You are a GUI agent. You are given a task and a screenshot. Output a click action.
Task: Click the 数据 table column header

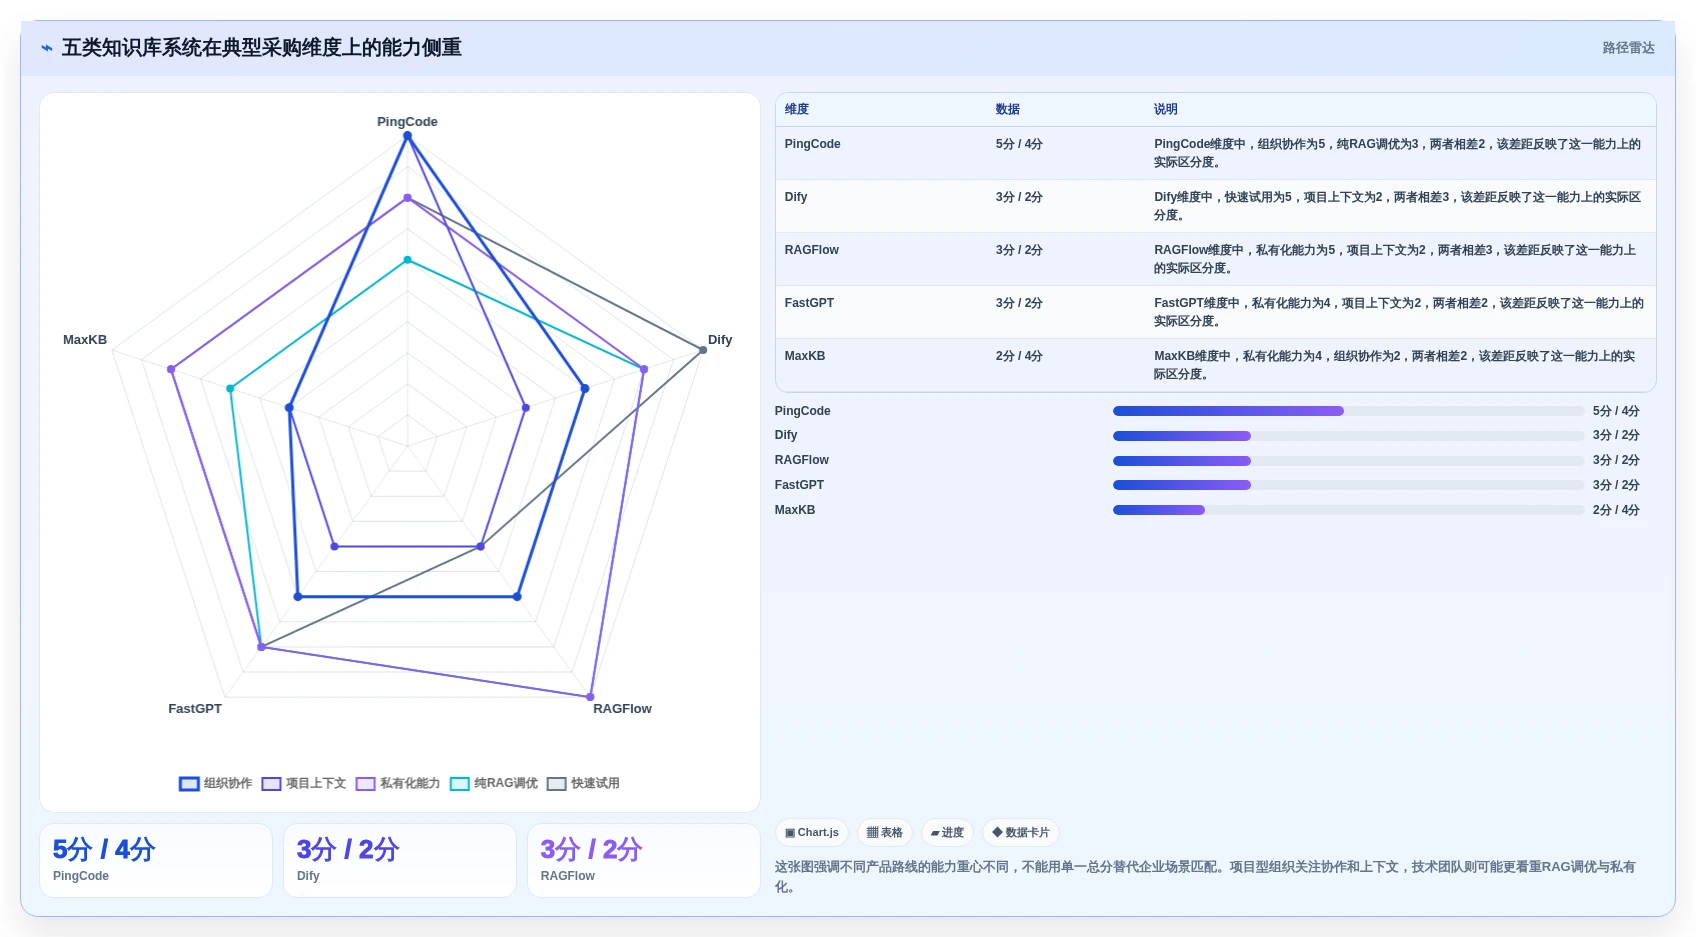pyautogui.click(x=1008, y=109)
